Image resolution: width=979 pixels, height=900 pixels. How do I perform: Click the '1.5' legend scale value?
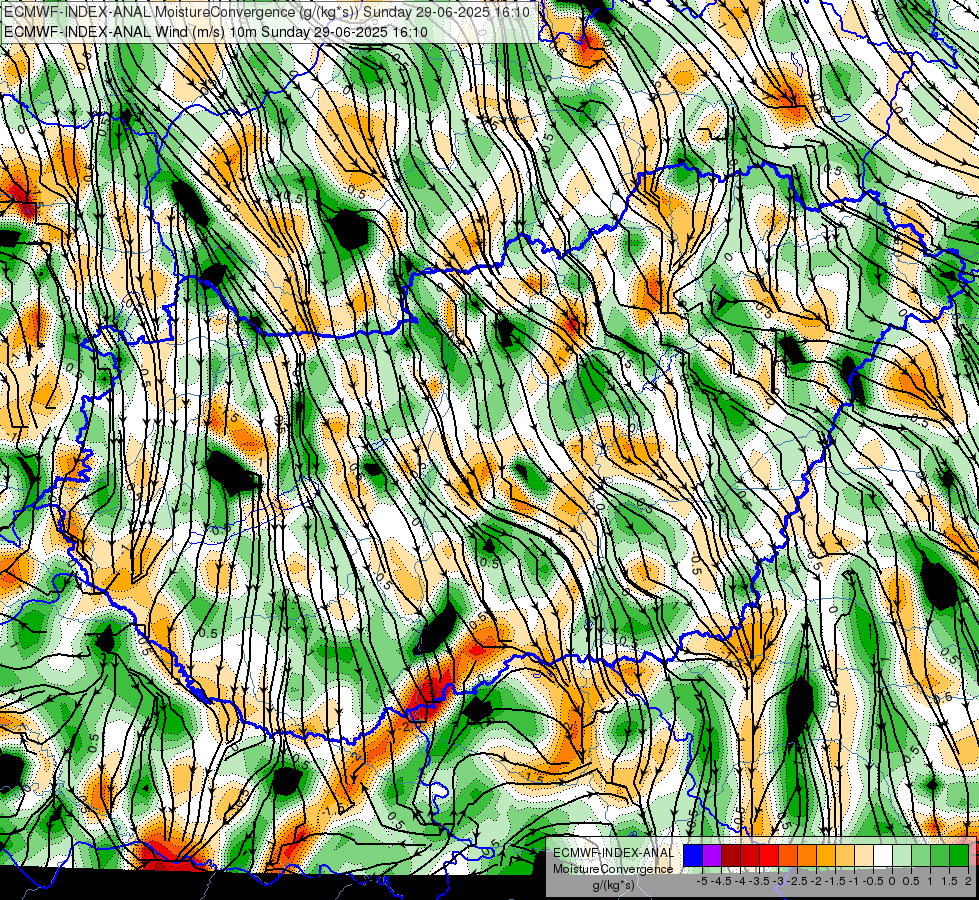(x=948, y=881)
